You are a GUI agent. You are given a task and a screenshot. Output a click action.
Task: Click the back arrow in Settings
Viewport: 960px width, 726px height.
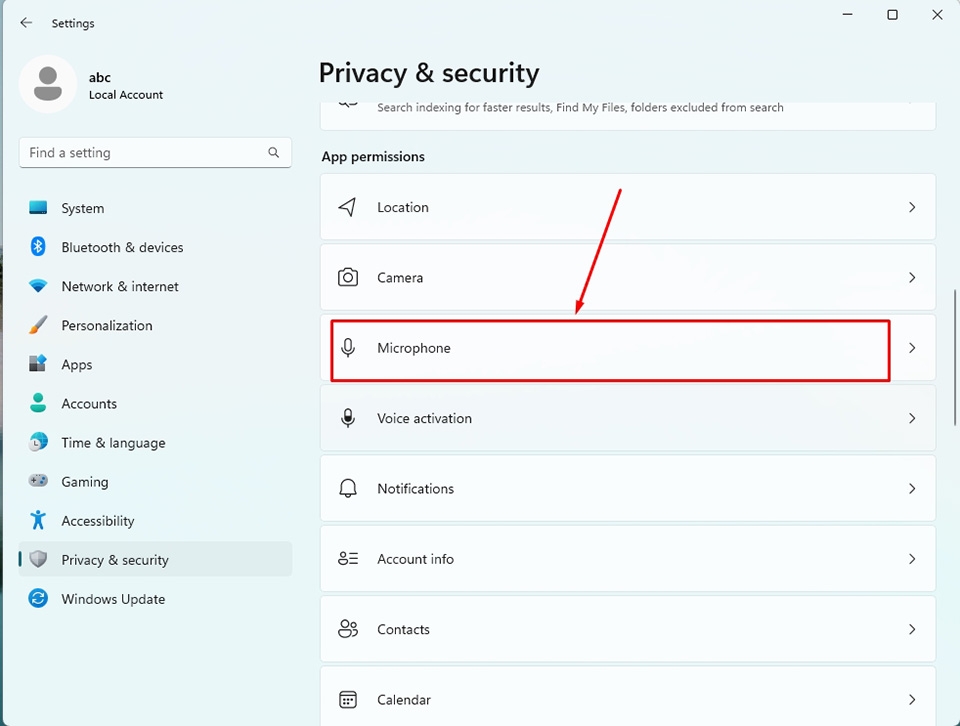pyautogui.click(x=26, y=23)
